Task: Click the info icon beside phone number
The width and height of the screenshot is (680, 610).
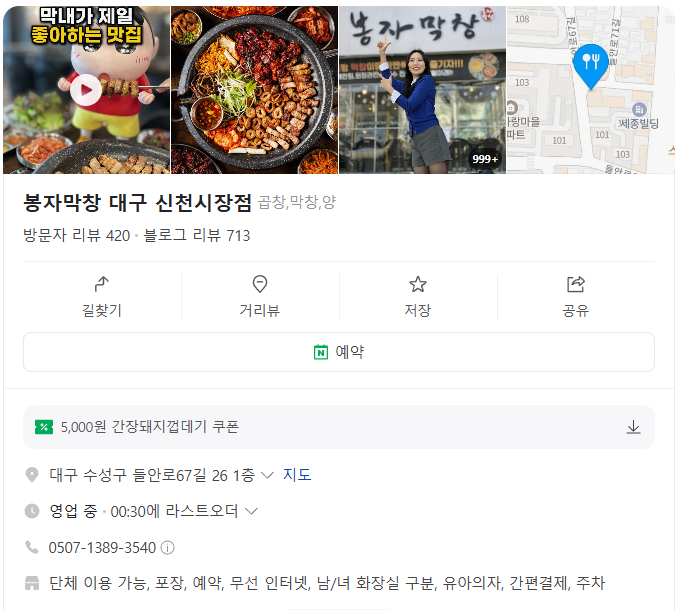Action: 167,548
